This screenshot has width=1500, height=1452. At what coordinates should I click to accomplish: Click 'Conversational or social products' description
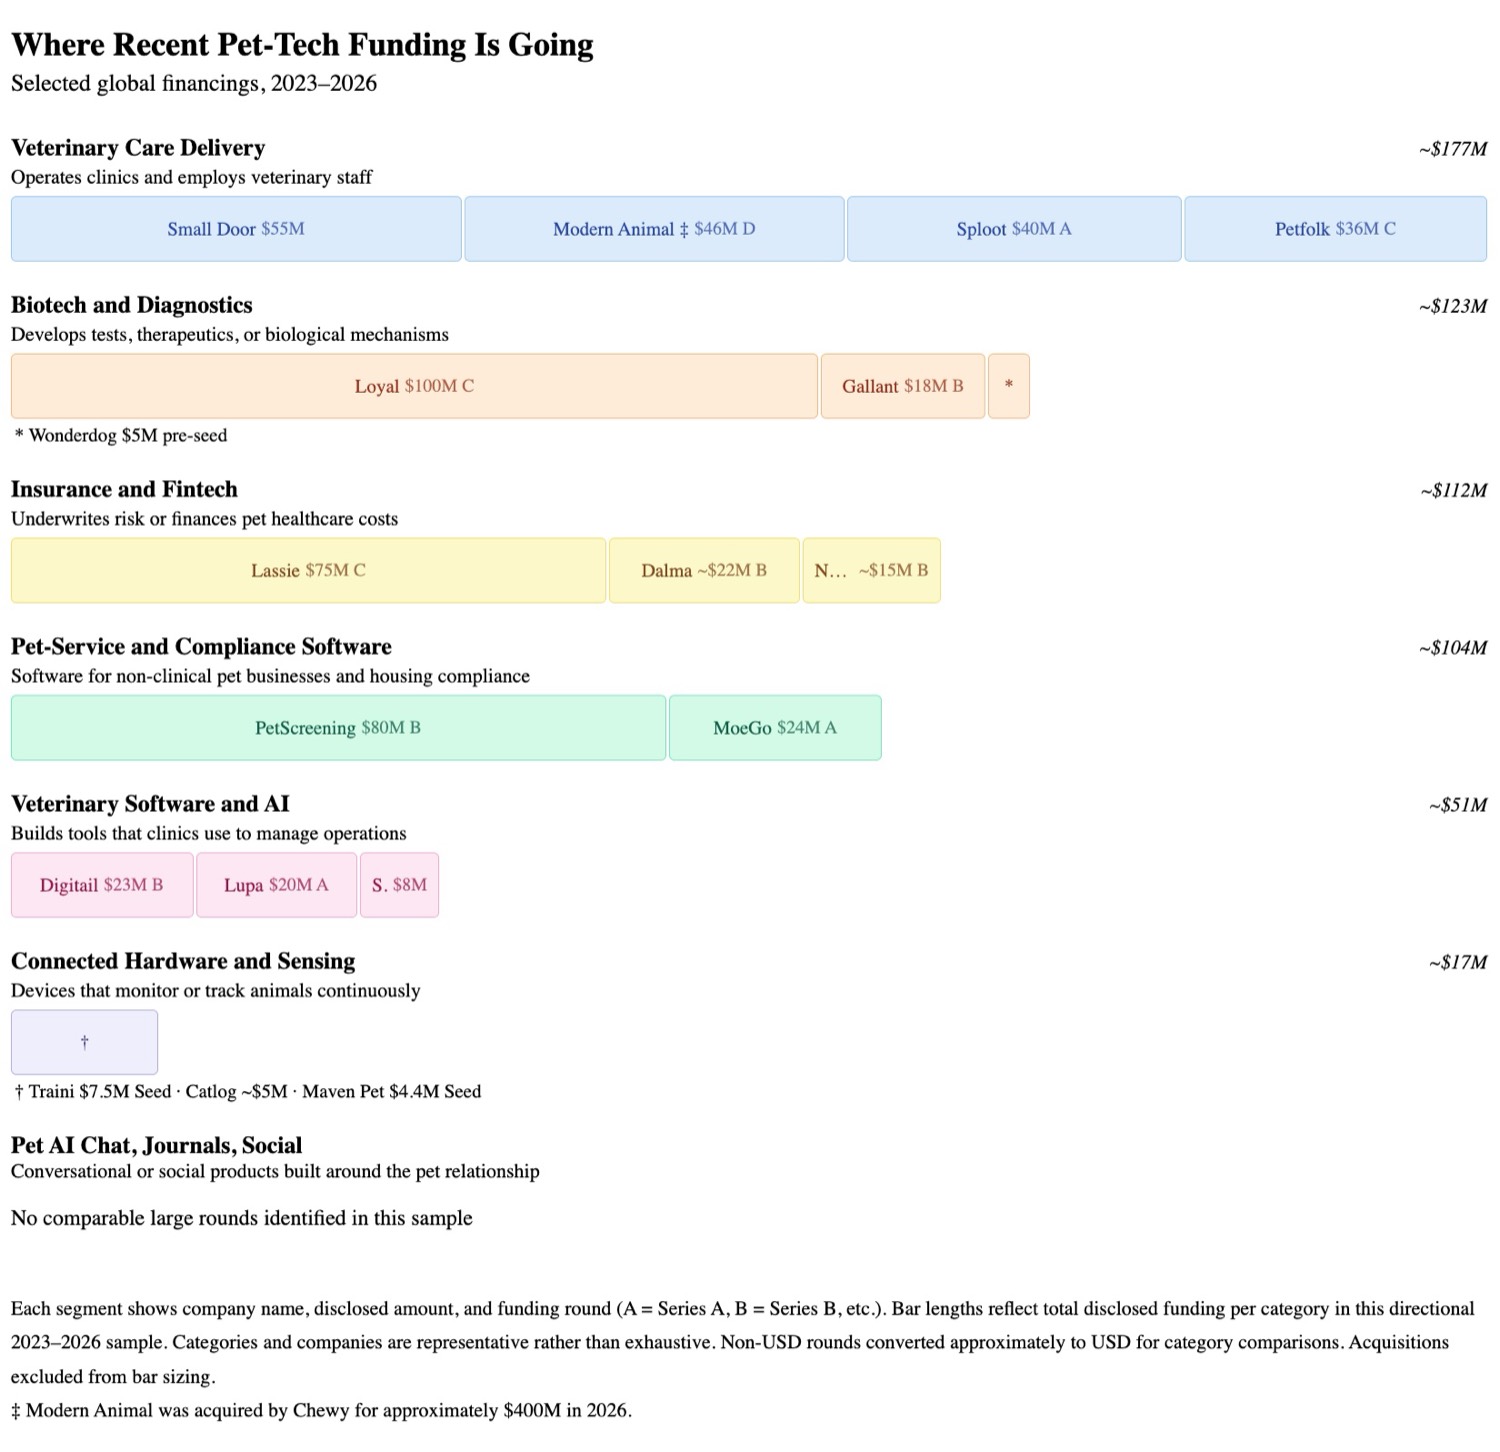(x=275, y=1171)
